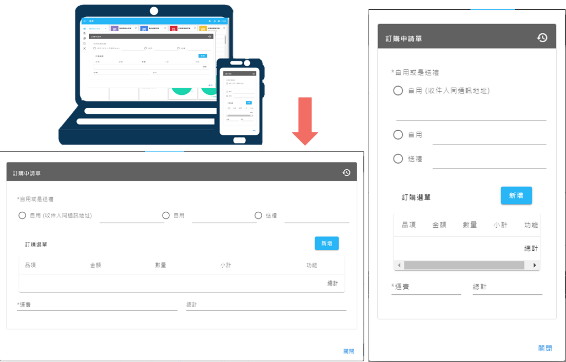Choose 自用 (收件人同通訊地址) radio in mobile form
Screen dimensions: 566x362
(398, 90)
